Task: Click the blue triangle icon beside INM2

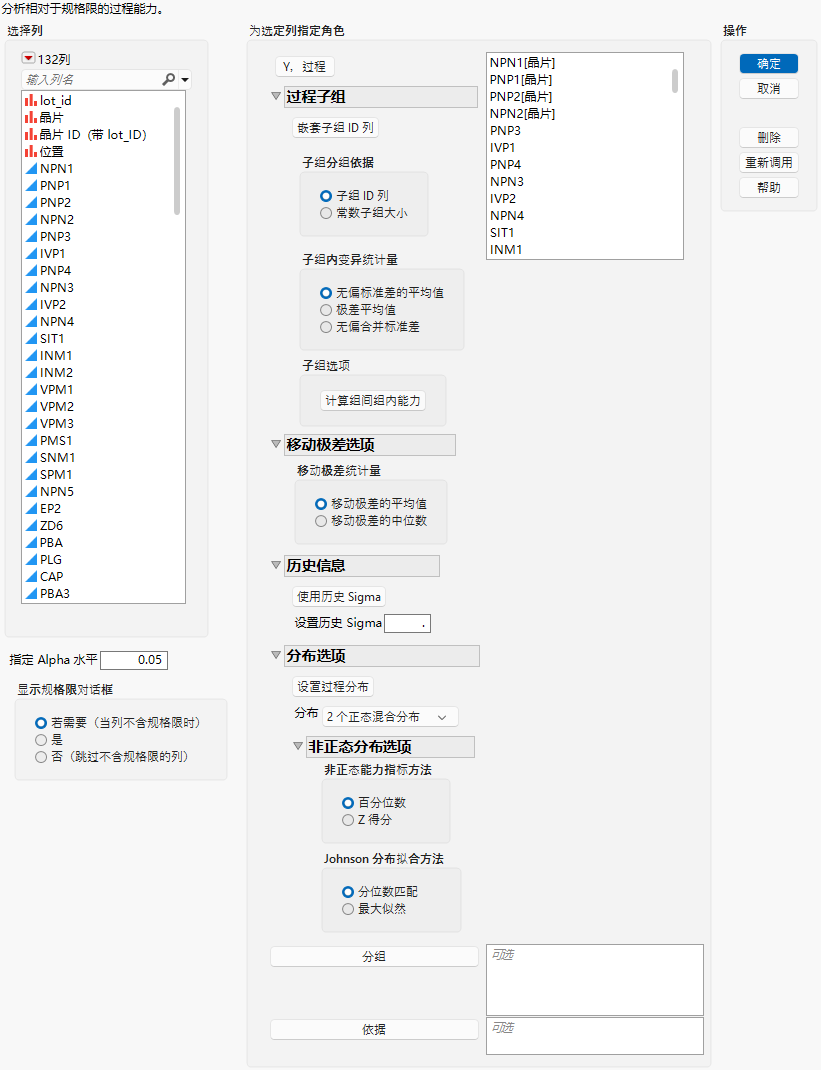Action: (31, 373)
